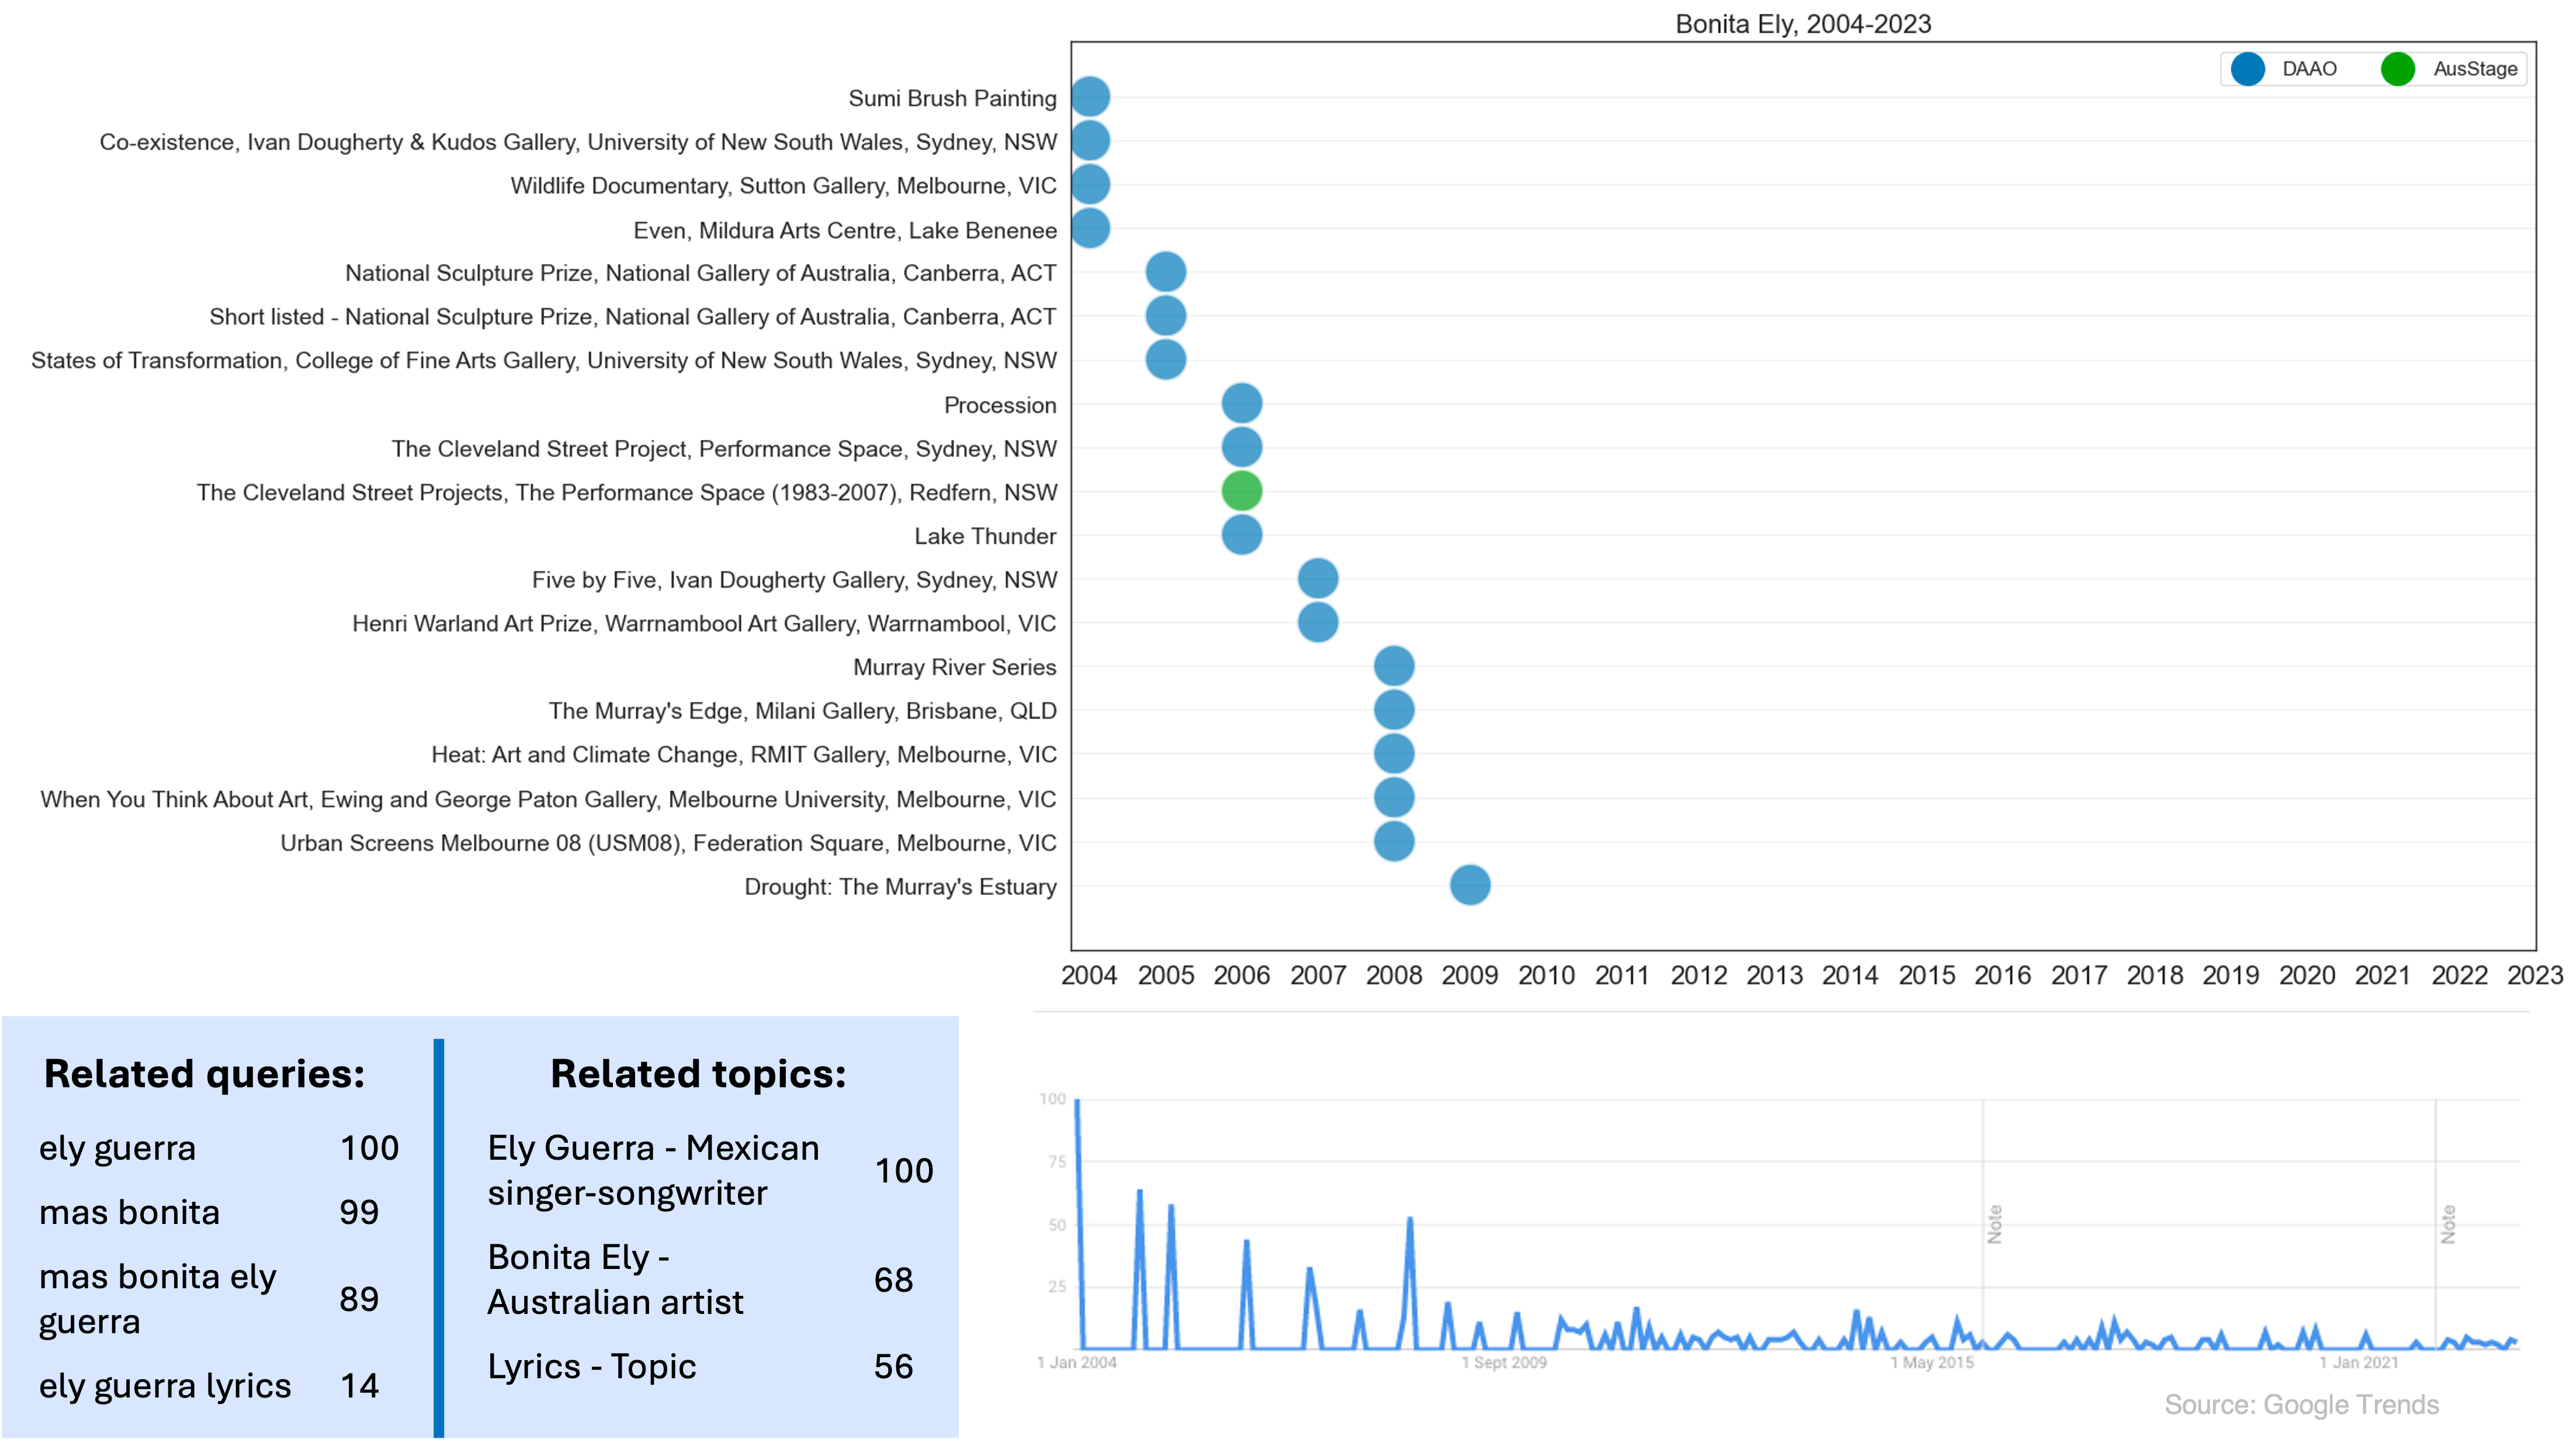
Task: Click the Co-existence, Ivan Dougherty dot
Action: tap(1090, 141)
